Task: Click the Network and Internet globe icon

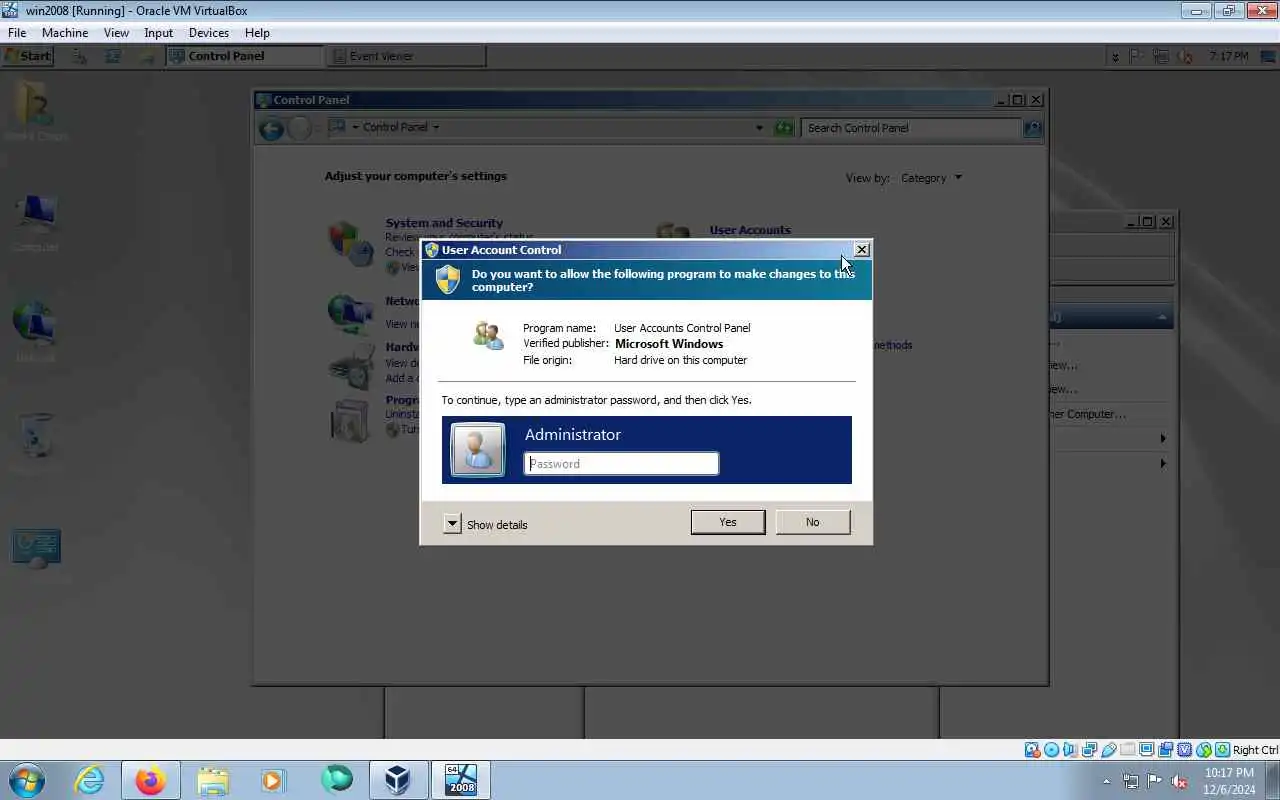Action: 350,313
